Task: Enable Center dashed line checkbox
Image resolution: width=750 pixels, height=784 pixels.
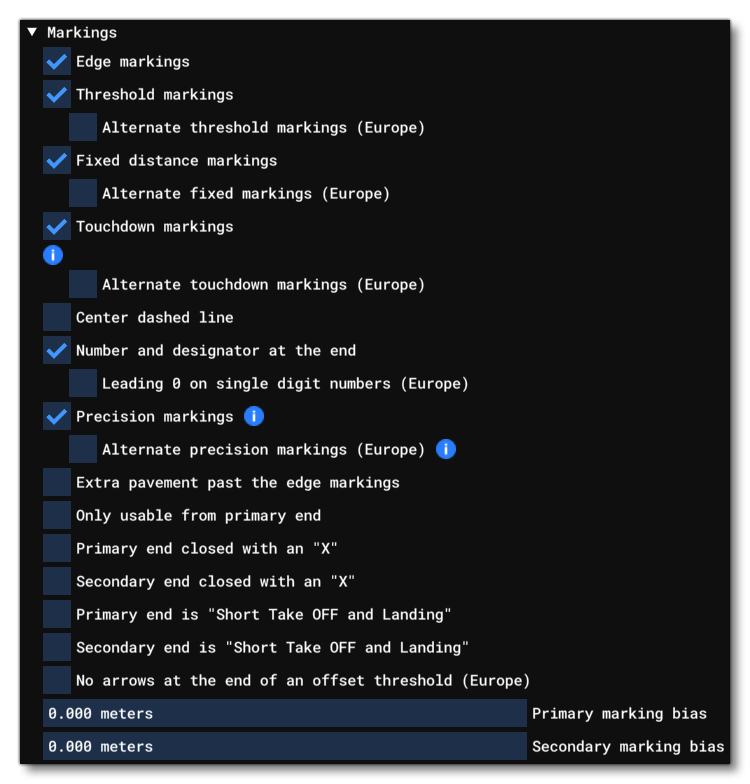Action: pos(57,318)
